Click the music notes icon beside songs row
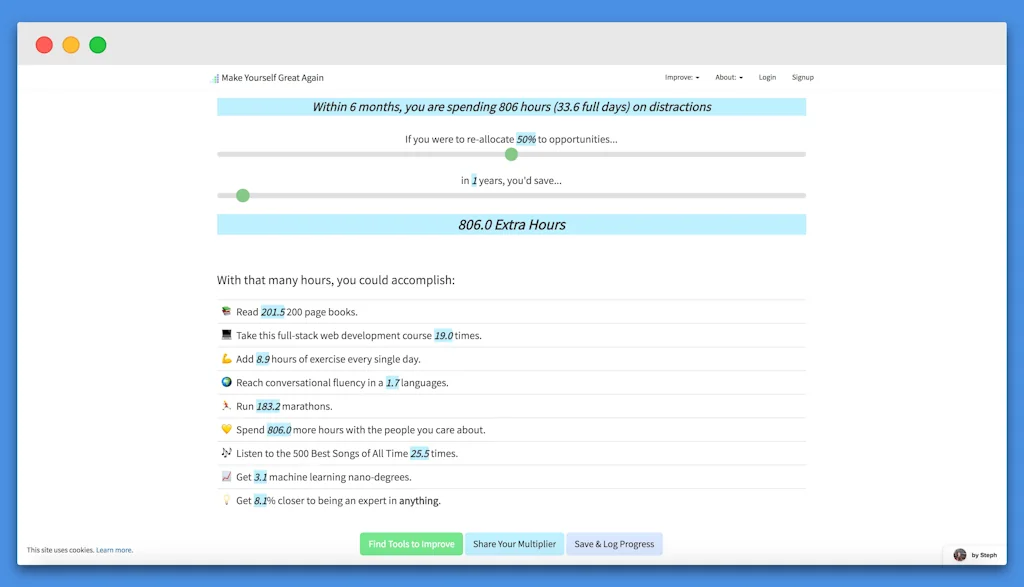This screenshot has height=587, width=1024. pyautogui.click(x=226, y=453)
